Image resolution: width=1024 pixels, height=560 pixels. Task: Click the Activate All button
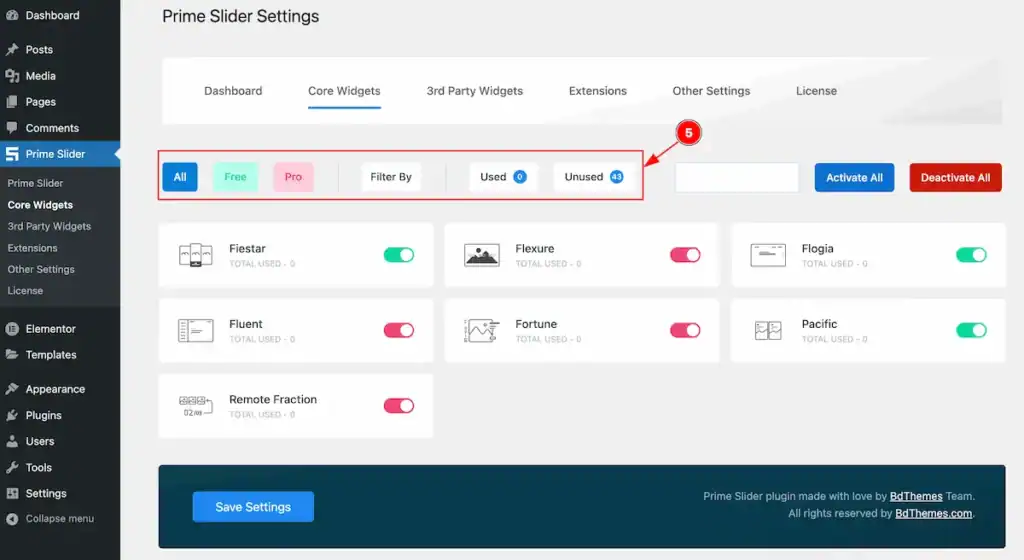pyautogui.click(x=854, y=178)
